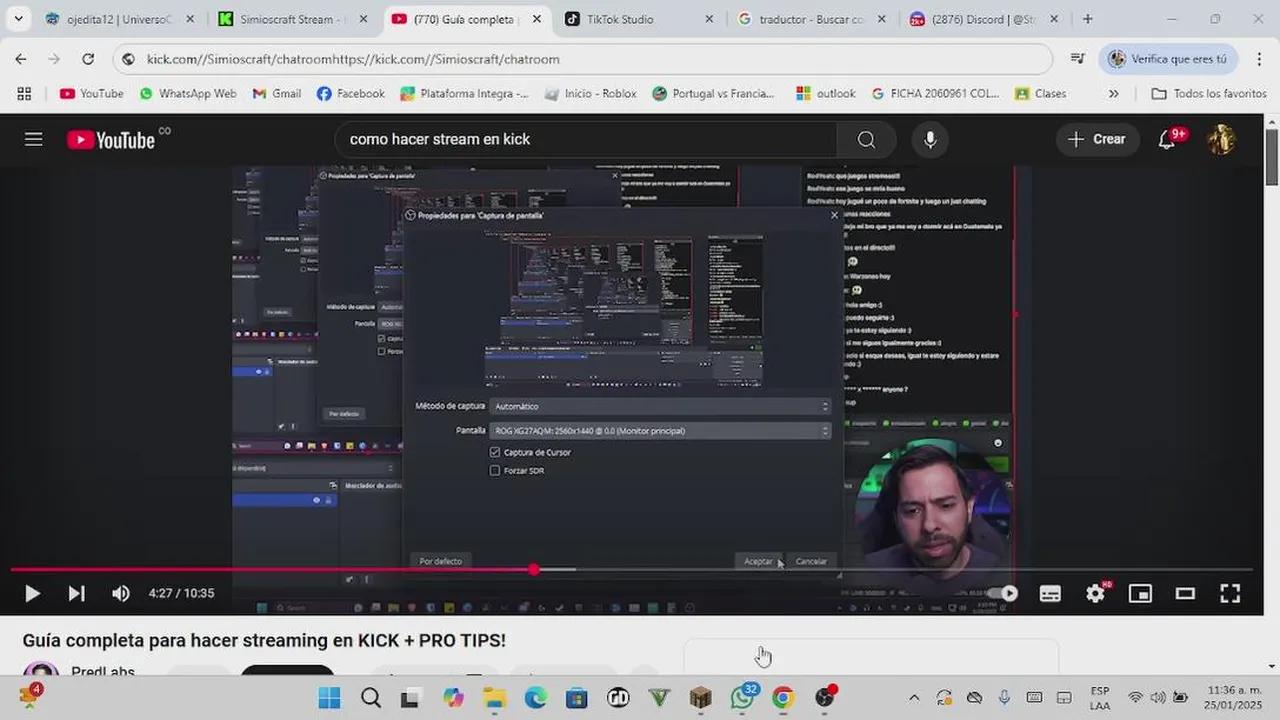This screenshot has width=1280, height=720.
Task: Switch to miniplayer mode
Action: [1140, 593]
